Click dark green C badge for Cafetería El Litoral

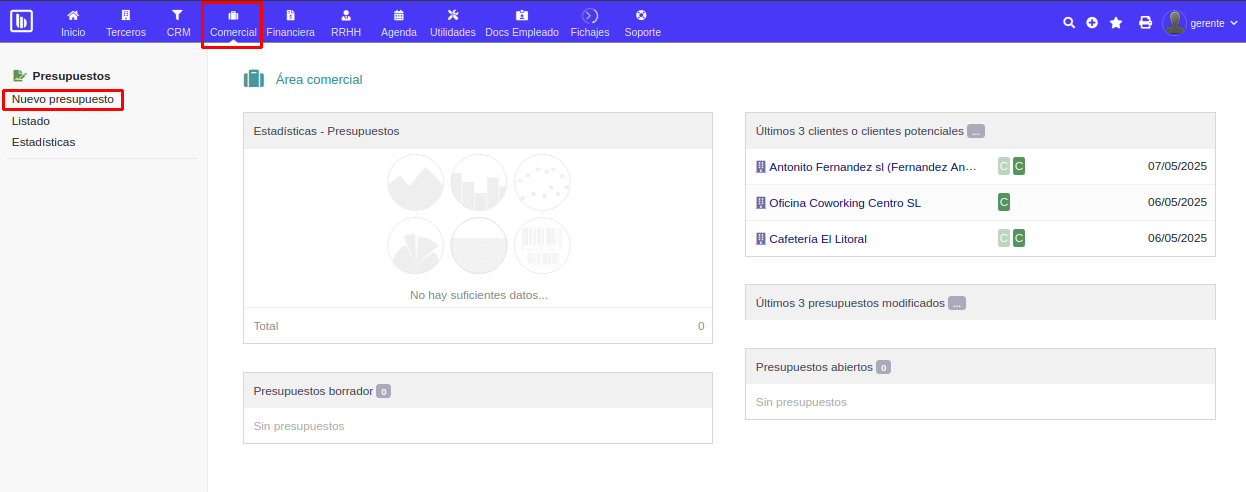[1019, 238]
